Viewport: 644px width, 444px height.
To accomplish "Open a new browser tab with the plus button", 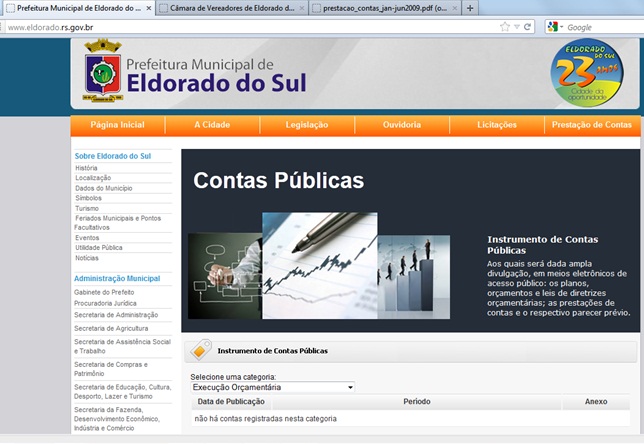I will [x=470, y=8].
